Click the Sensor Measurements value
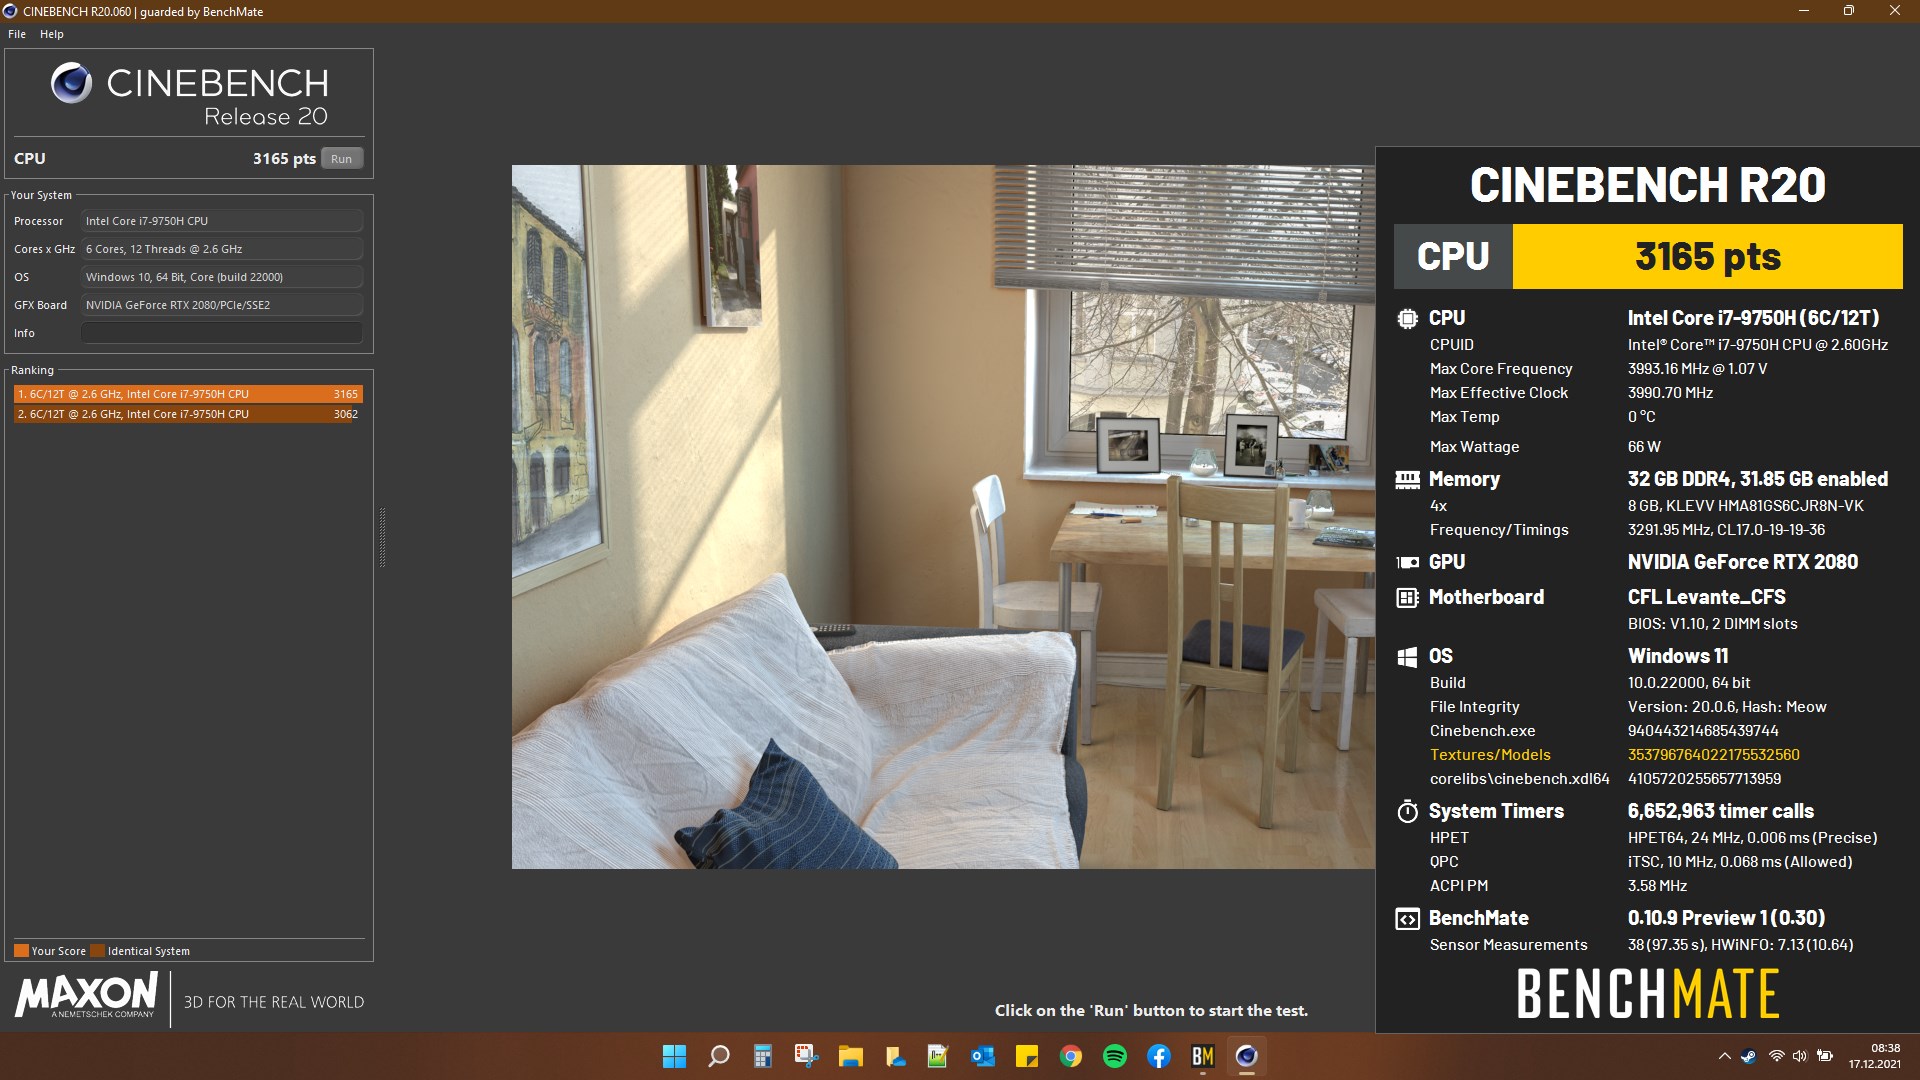The image size is (1920, 1080). coord(1740,945)
